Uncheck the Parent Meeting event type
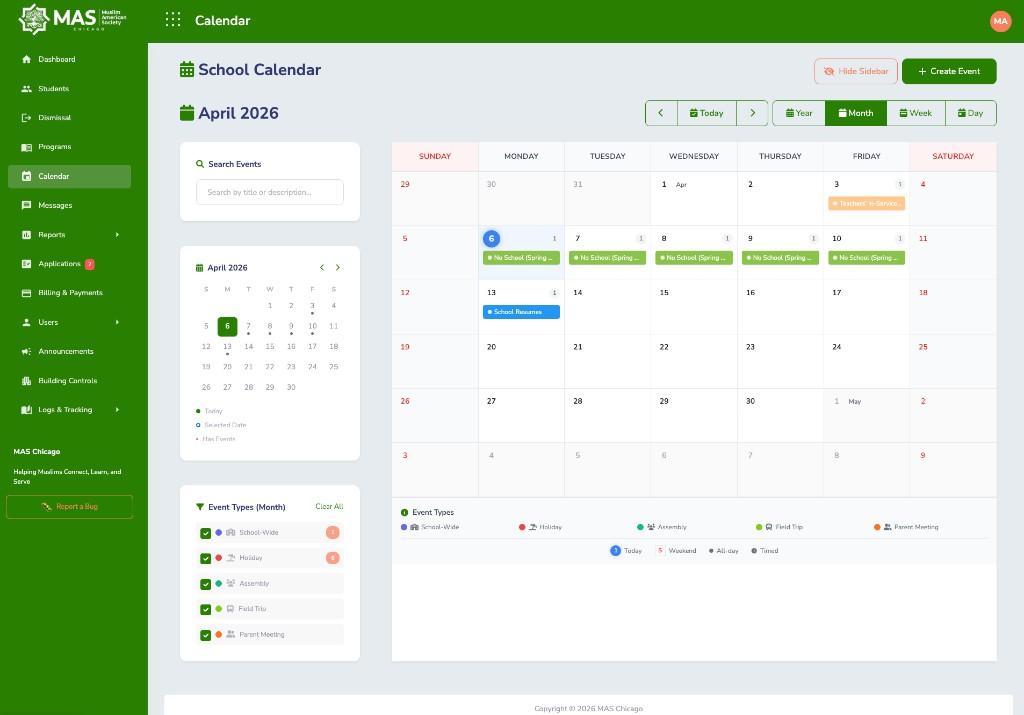1024x715 pixels. pyautogui.click(x=206, y=634)
